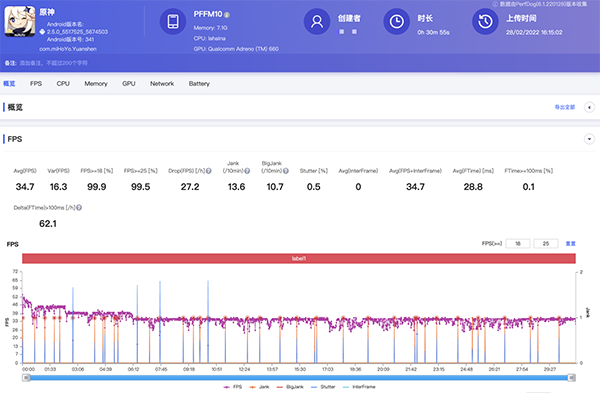Click the device phone icon
This screenshot has height=393, width=600.
[173, 21]
